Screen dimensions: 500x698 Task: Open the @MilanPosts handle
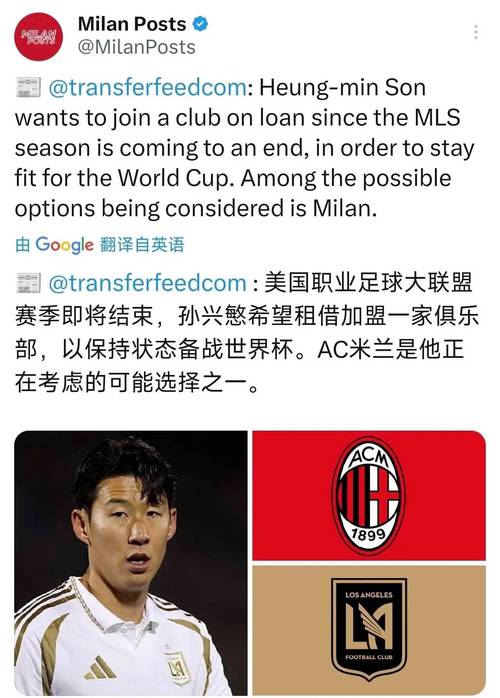(x=137, y=47)
